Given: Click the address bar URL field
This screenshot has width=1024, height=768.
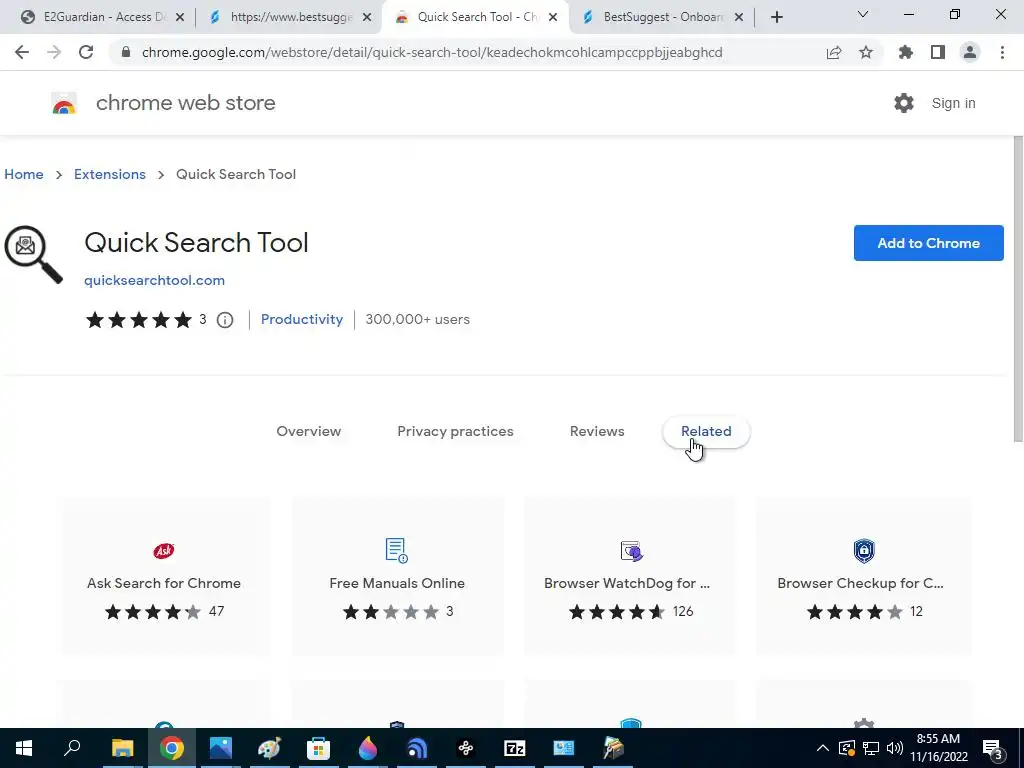Looking at the screenshot, I should [431, 52].
